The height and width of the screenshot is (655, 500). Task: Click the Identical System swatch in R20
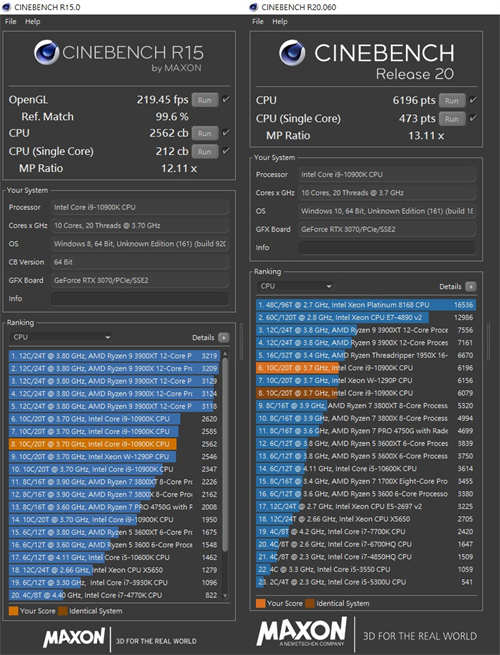click(x=310, y=603)
